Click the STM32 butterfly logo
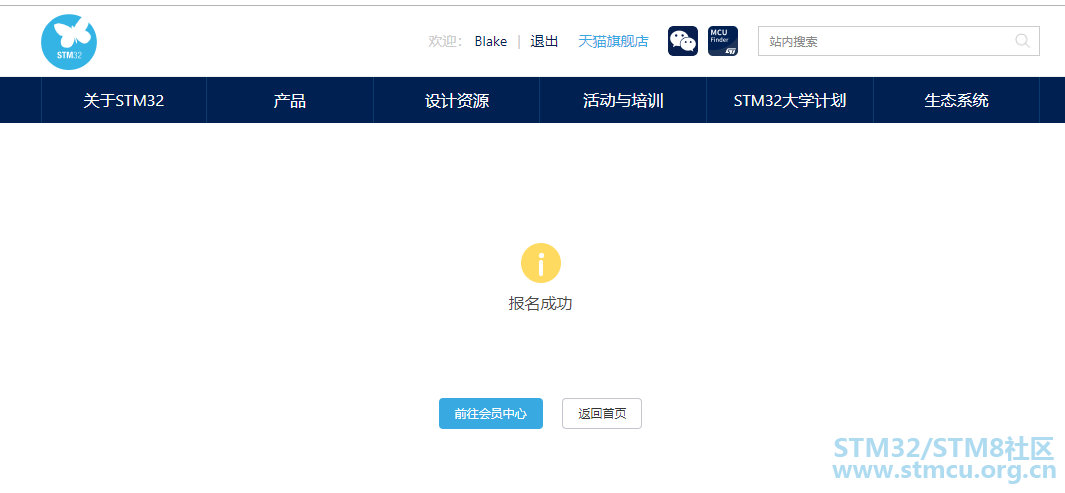Image resolution: width=1065 pixels, height=493 pixels. (69, 42)
